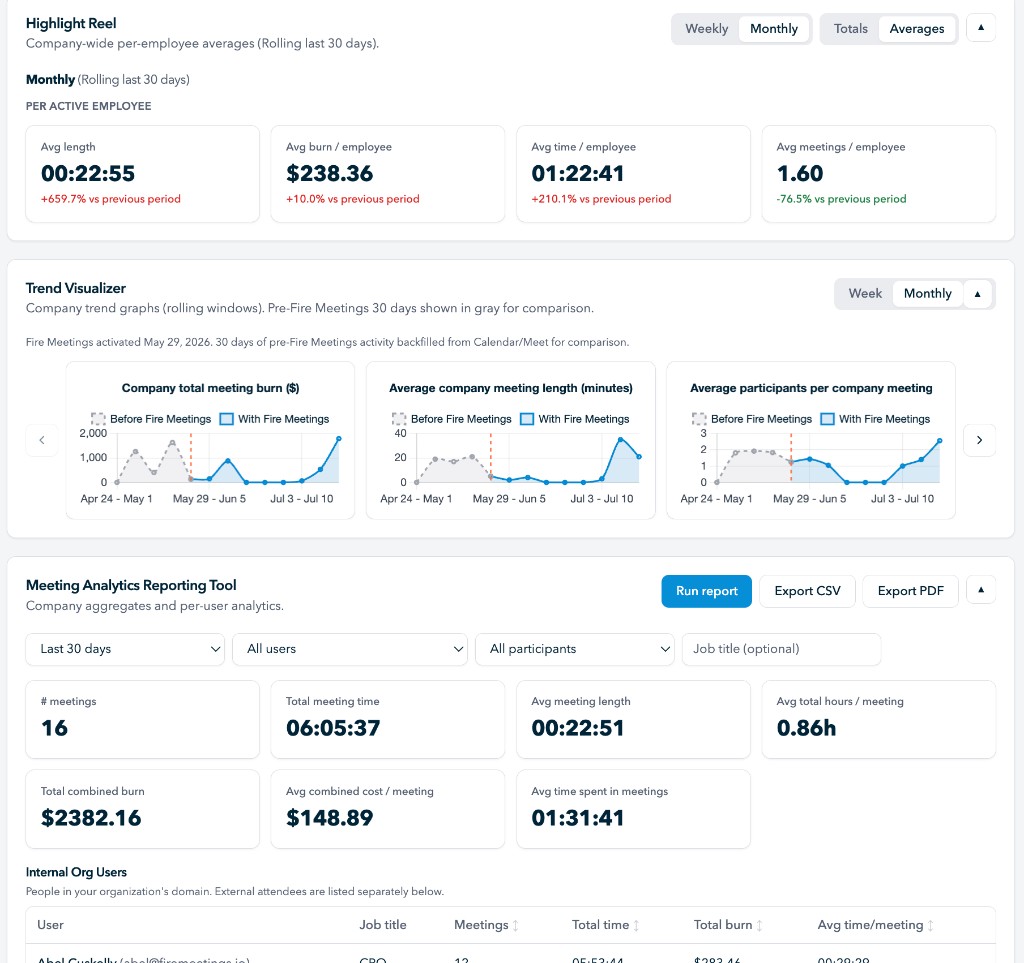Switch Highlight Reel to Weekly view

706,29
